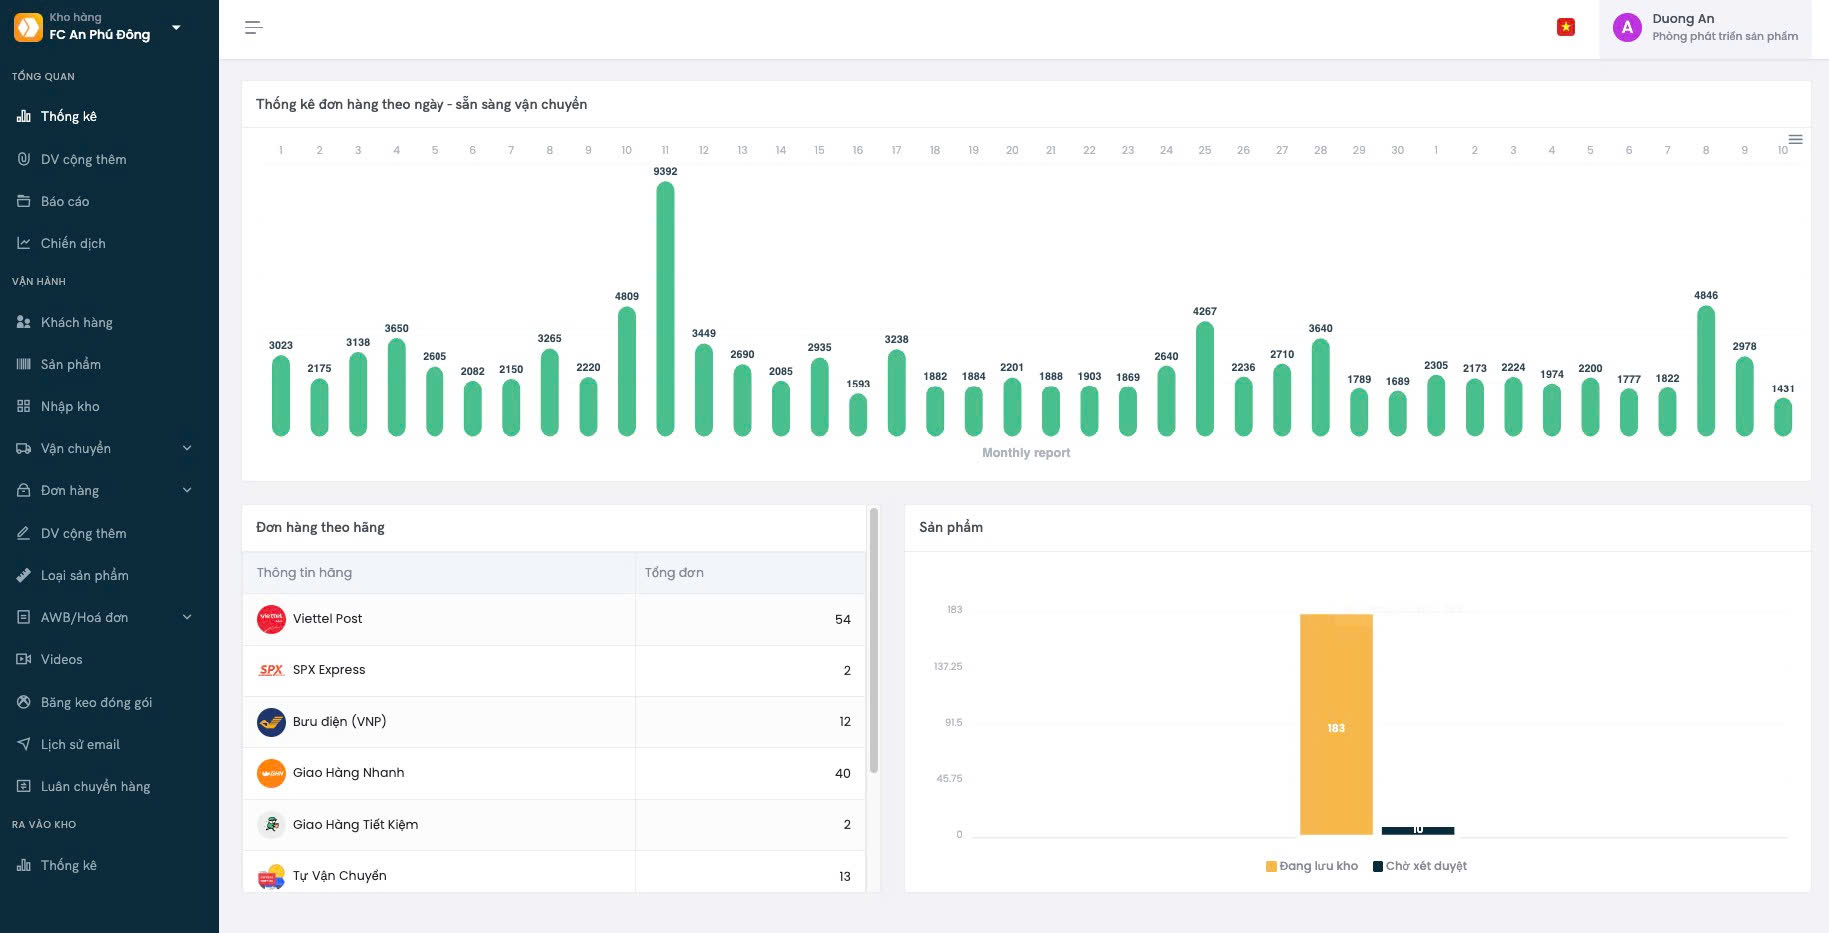Expand the Đơn hàng submenu

point(186,490)
